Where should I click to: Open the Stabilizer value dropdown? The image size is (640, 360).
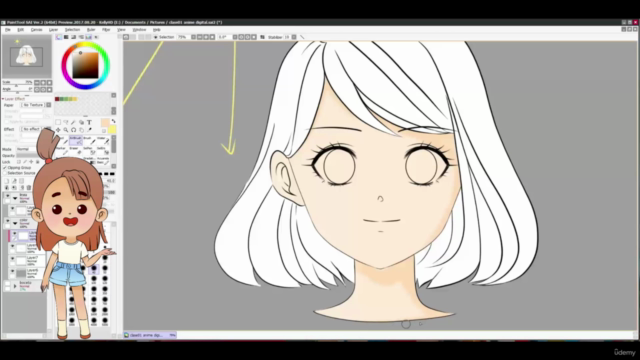tap(294, 37)
